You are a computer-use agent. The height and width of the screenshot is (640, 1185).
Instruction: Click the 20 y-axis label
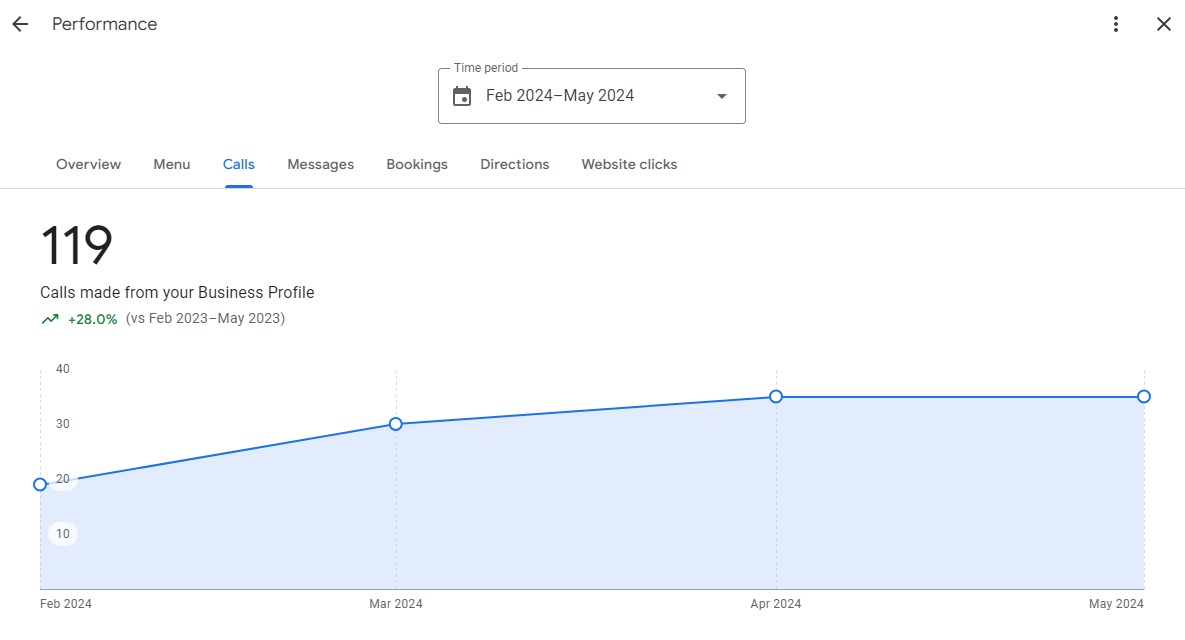pos(63,479)
